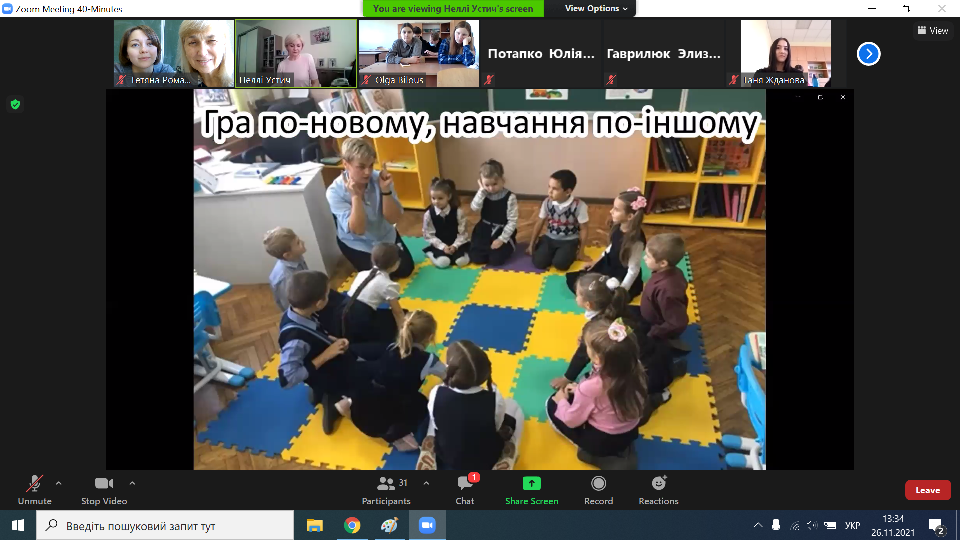Change layout with View button
The height and width of the screenshot is (540, 960).
coord(933,30)
